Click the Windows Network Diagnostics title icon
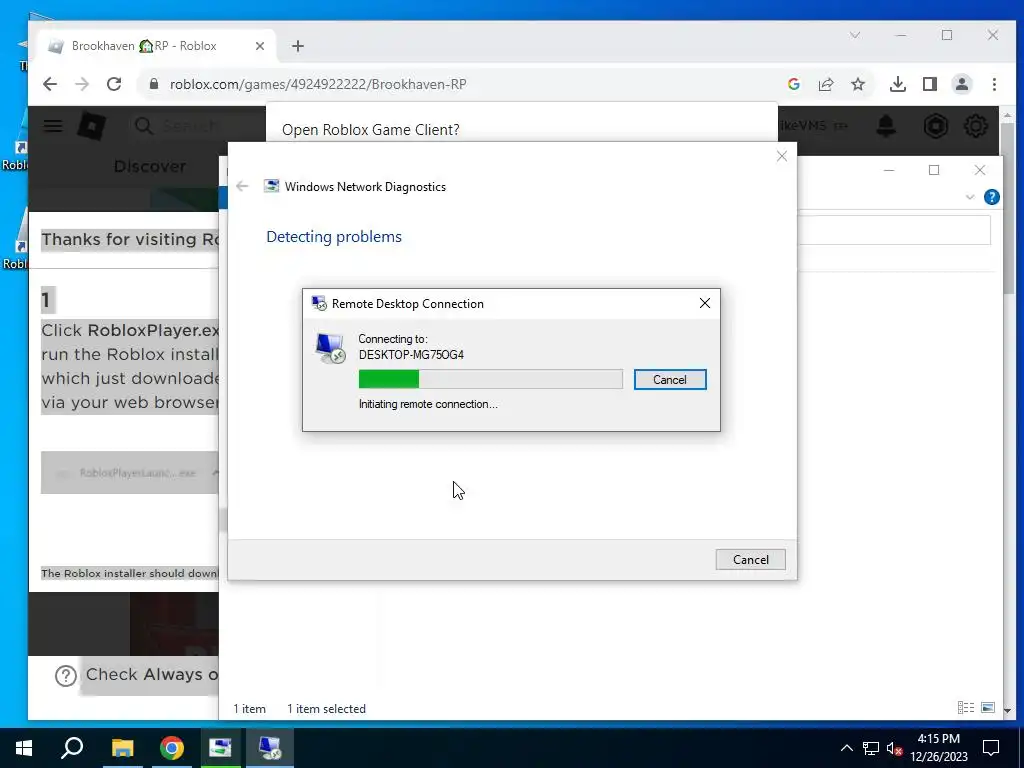 [x=271, y=186]
